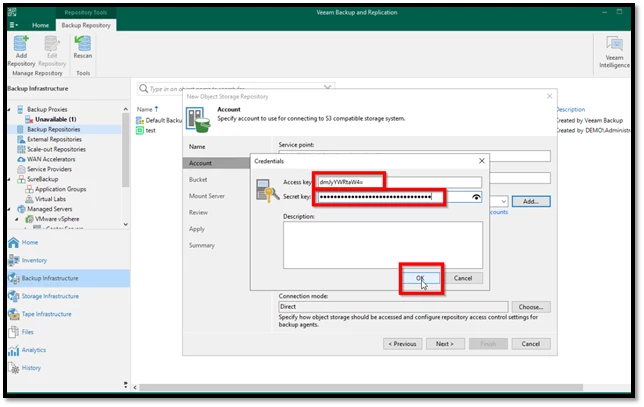This screenshot has height=407, width=644.
Task: Select Backup Proxies in the tree
Action: [47, 109]
